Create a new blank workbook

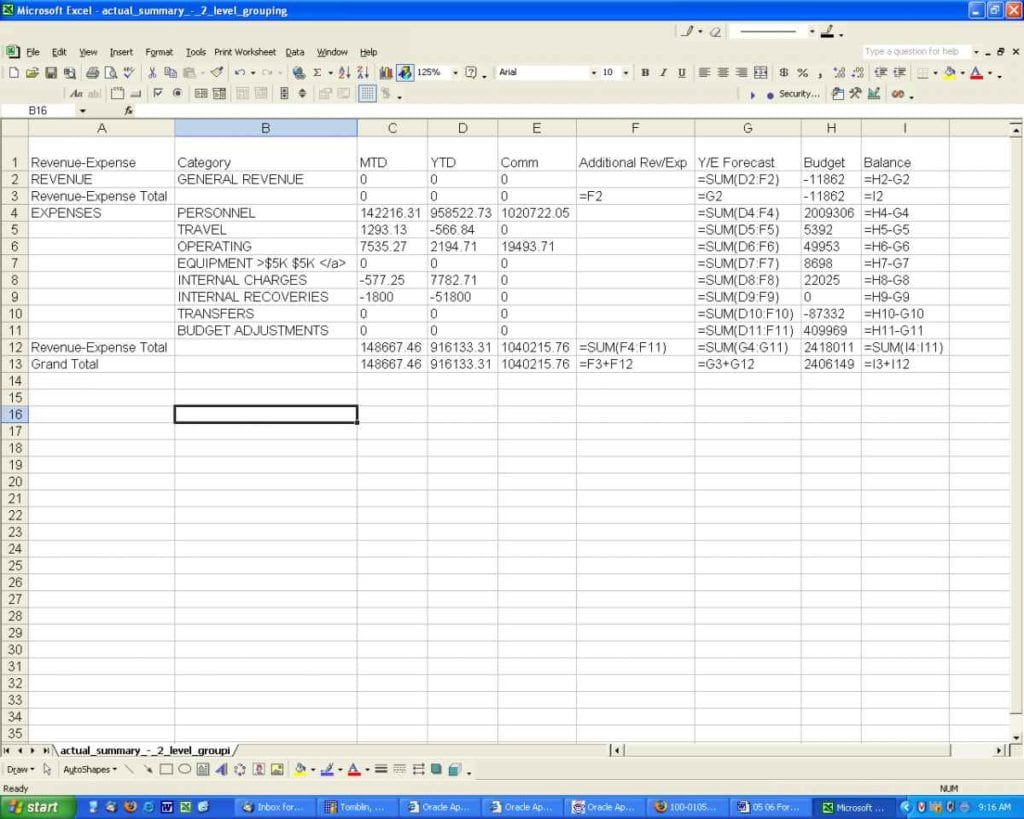13,73
